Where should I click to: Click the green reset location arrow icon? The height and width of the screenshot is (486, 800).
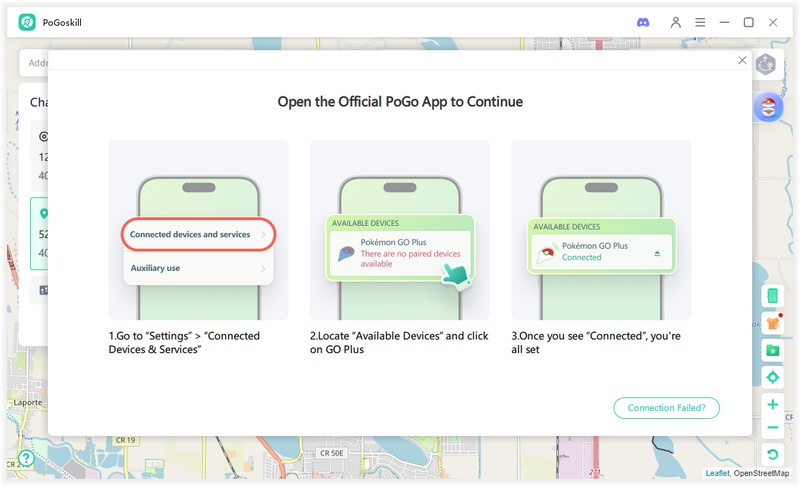click(x=772, y=456)
